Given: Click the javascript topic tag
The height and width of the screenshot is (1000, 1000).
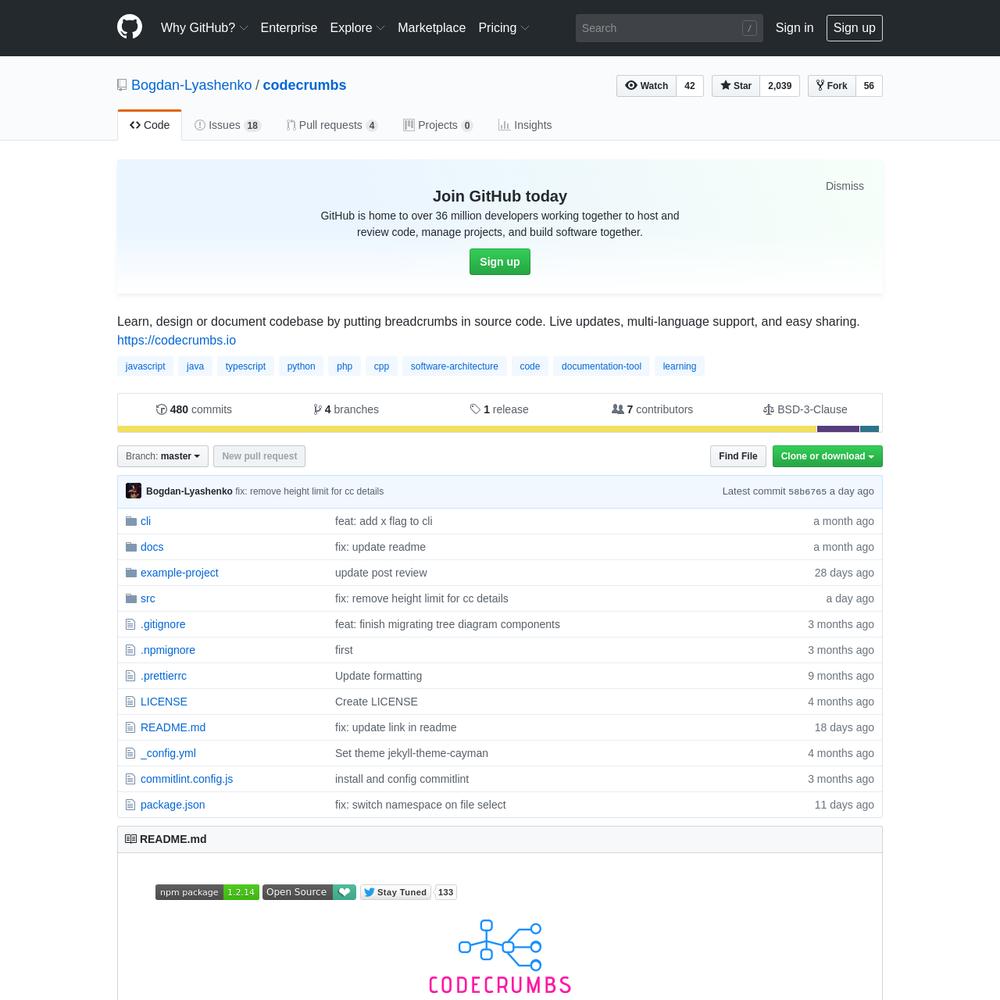Looking at the screenshot, I should [x=145, y=366].
